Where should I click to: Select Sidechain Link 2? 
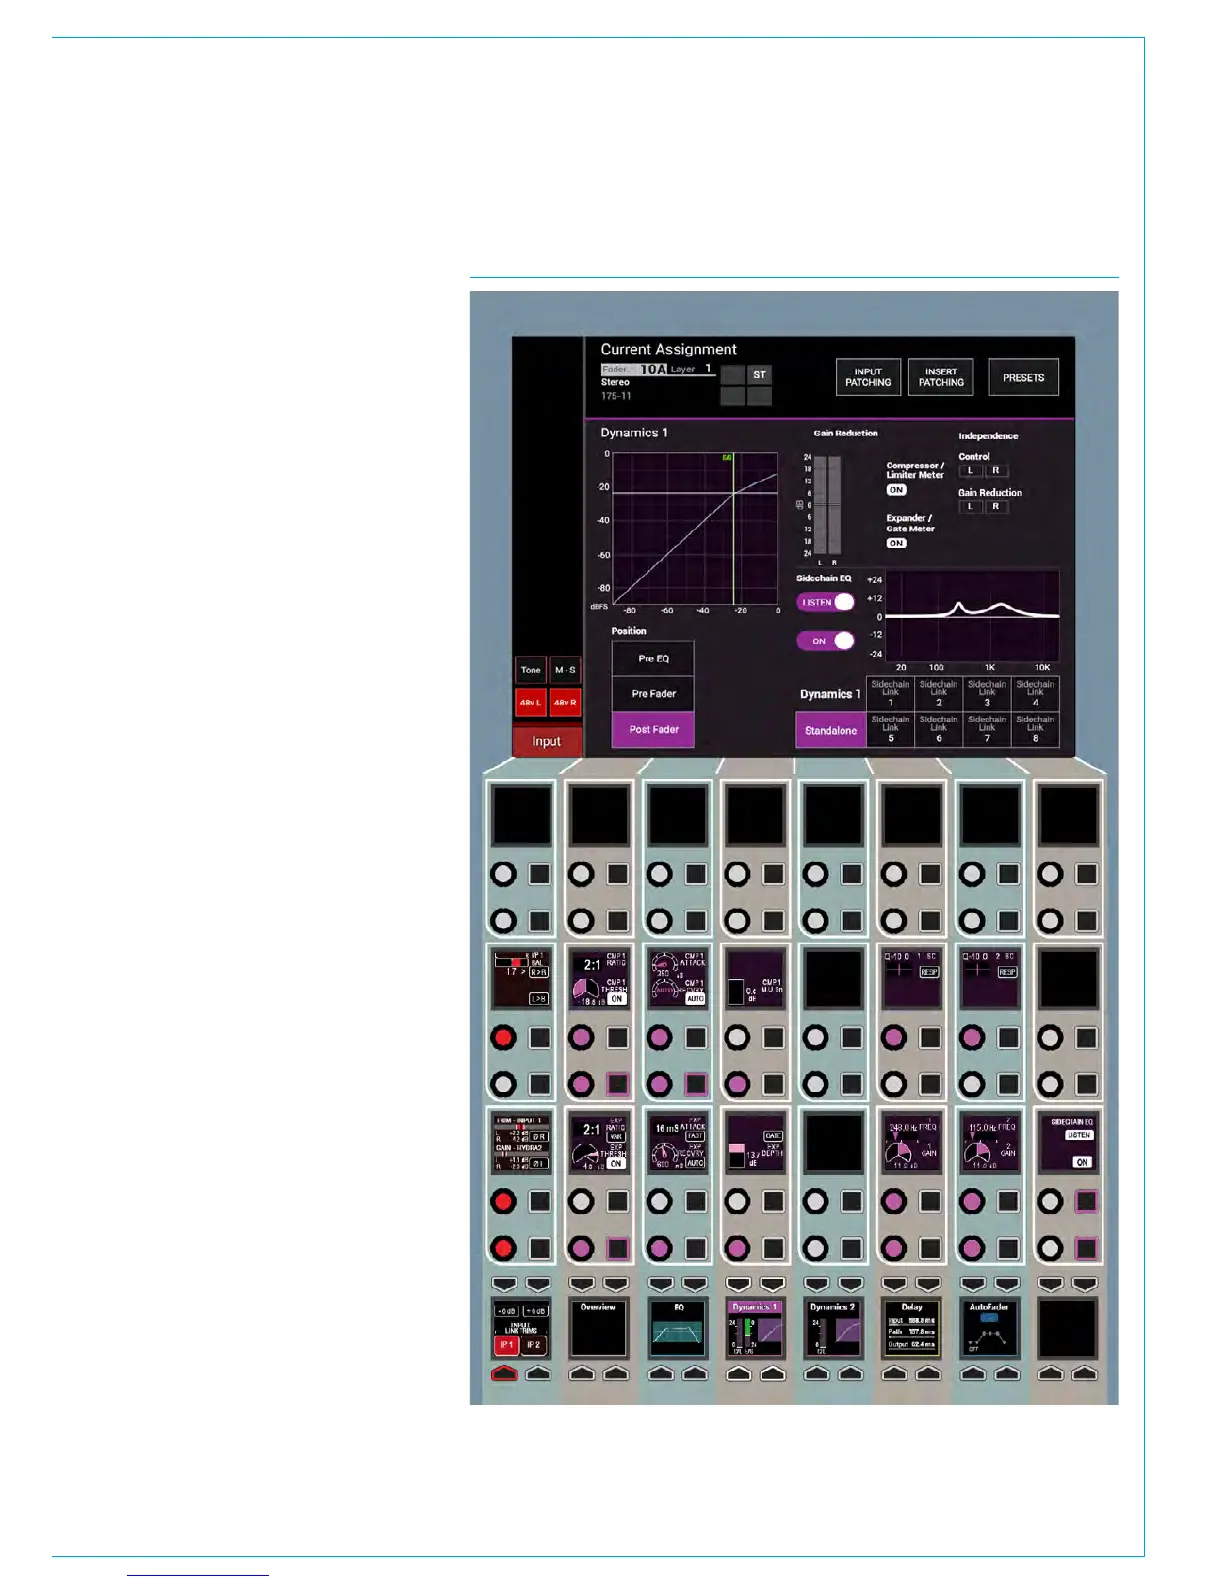pos(938,694)
